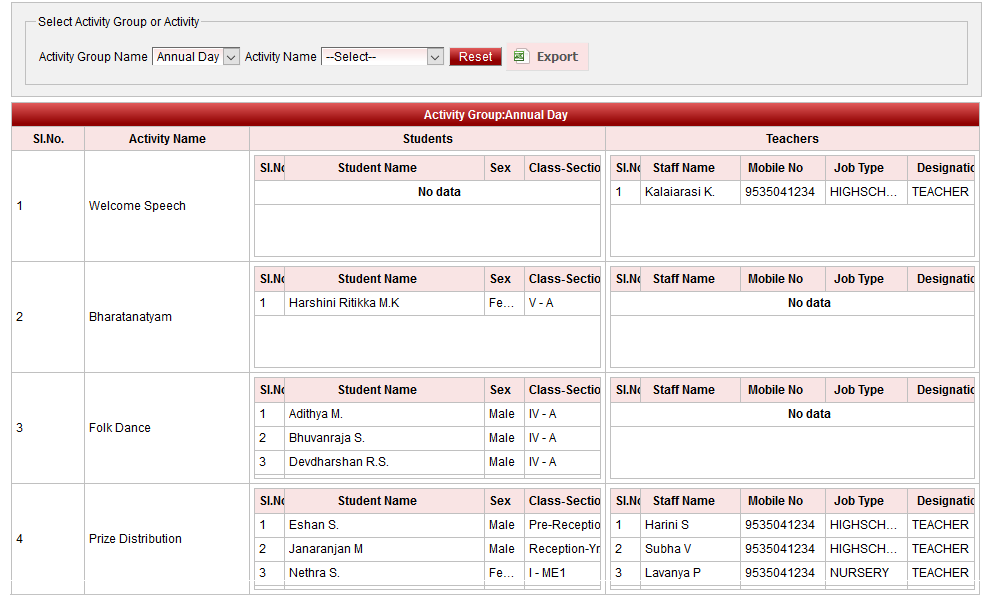
Task: Click the Export button label
Action: (x=557, y=57)
